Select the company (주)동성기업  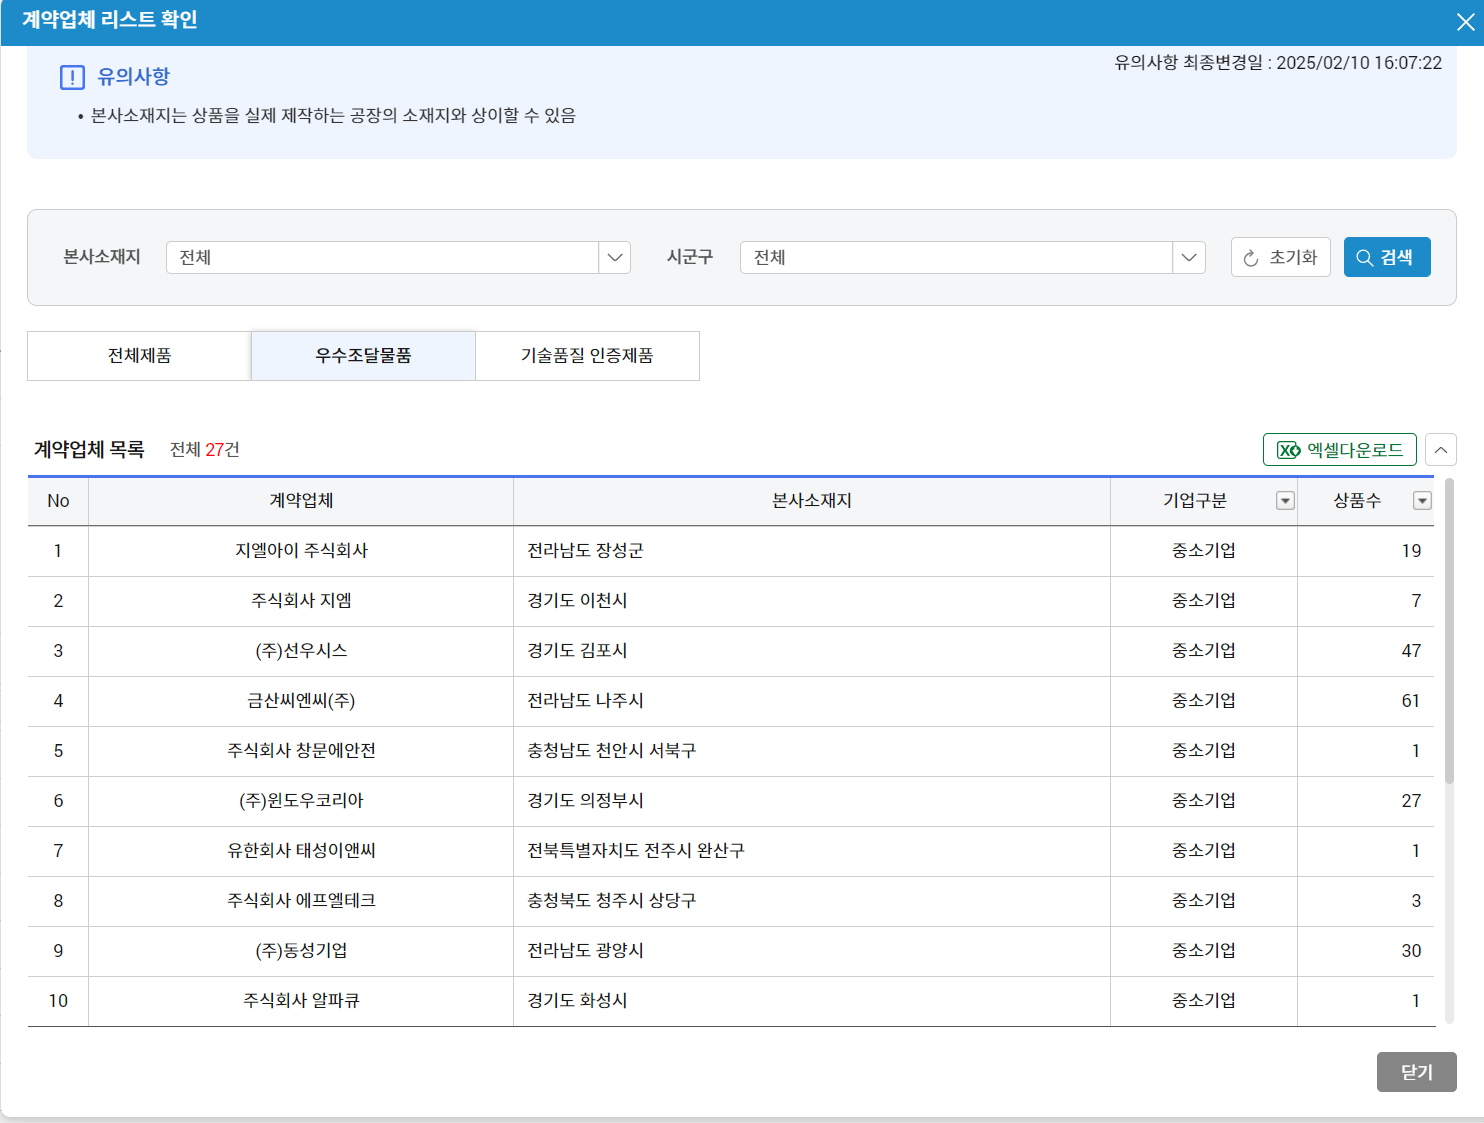click(301, 951)
